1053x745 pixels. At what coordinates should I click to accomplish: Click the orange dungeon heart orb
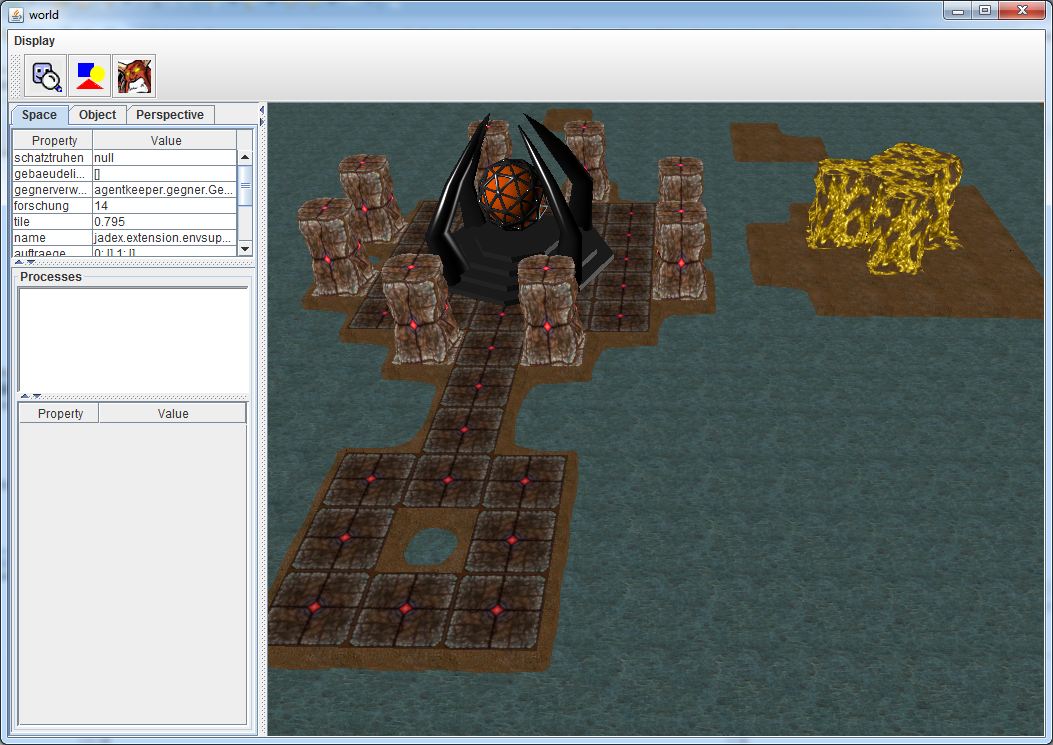click(509, 190)
